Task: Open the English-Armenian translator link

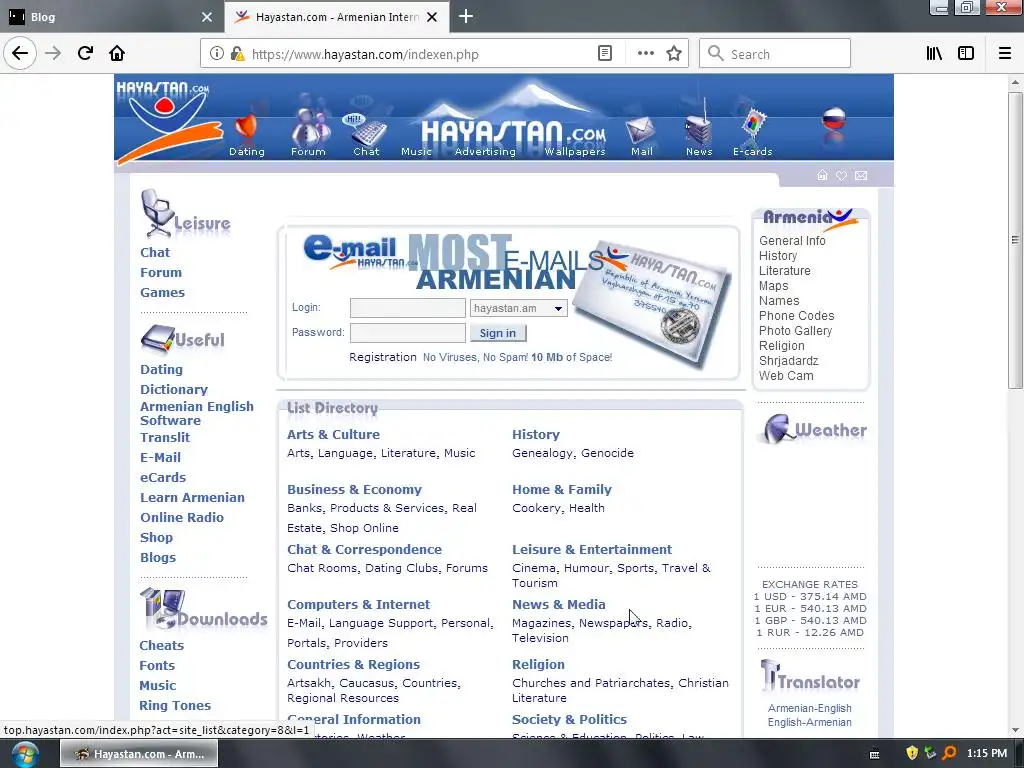Action: [809, 722]
